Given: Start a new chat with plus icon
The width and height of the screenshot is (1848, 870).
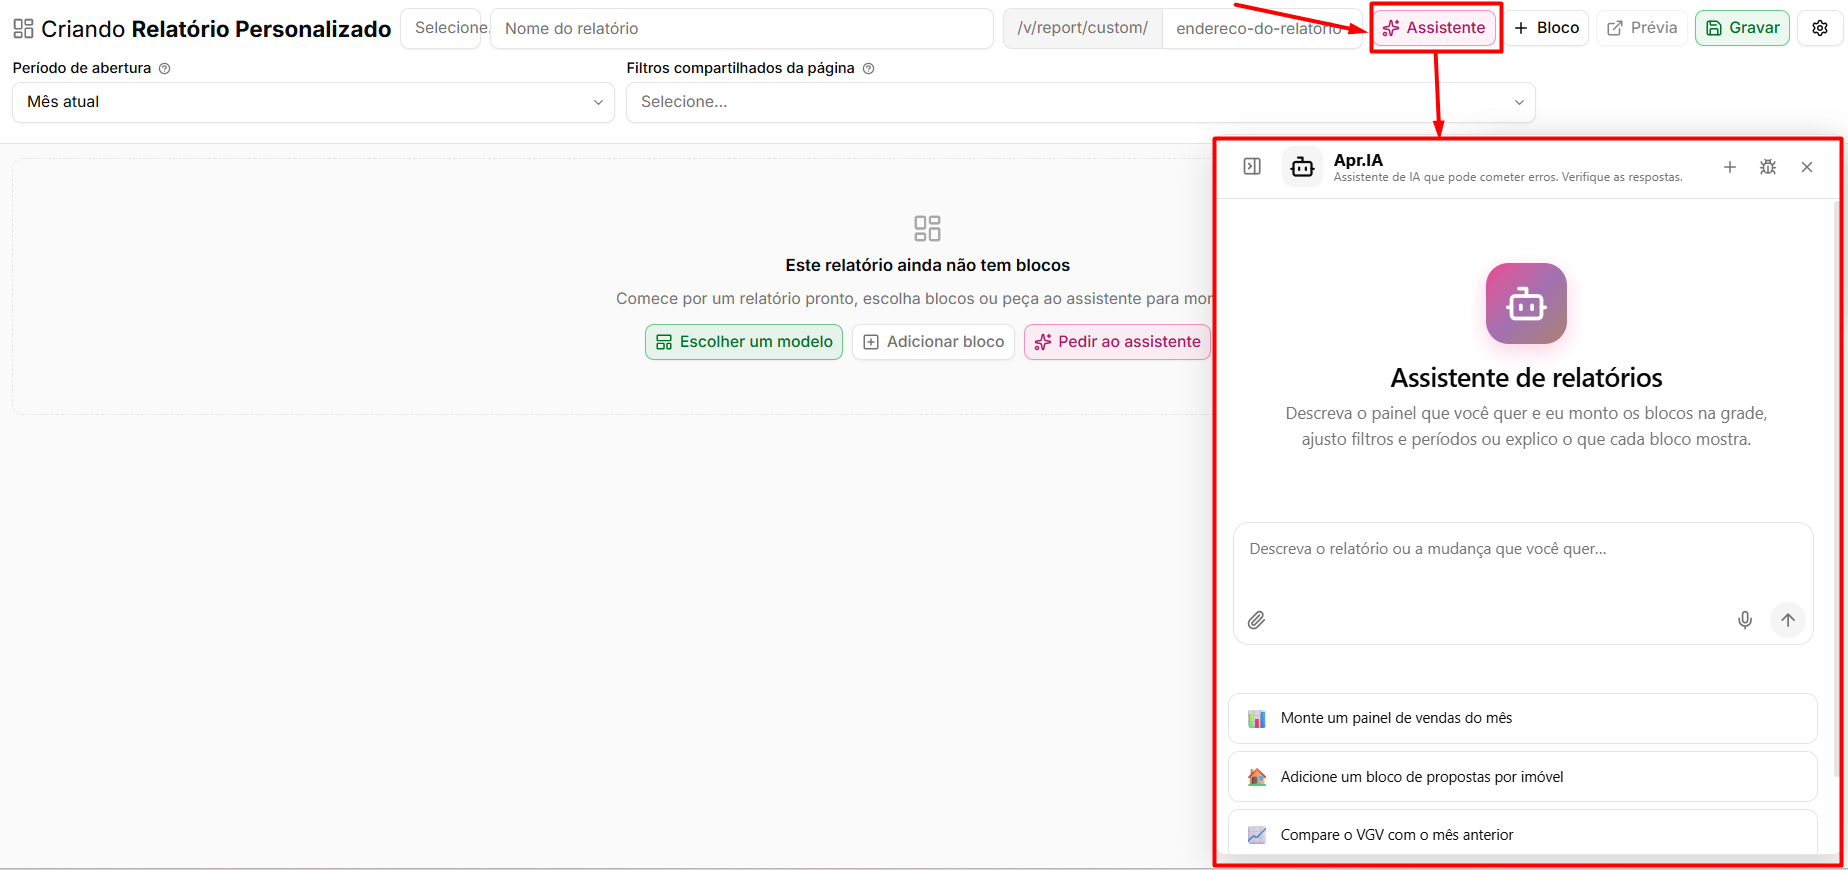Looking at the screenshot, I should pos(1730,167).
